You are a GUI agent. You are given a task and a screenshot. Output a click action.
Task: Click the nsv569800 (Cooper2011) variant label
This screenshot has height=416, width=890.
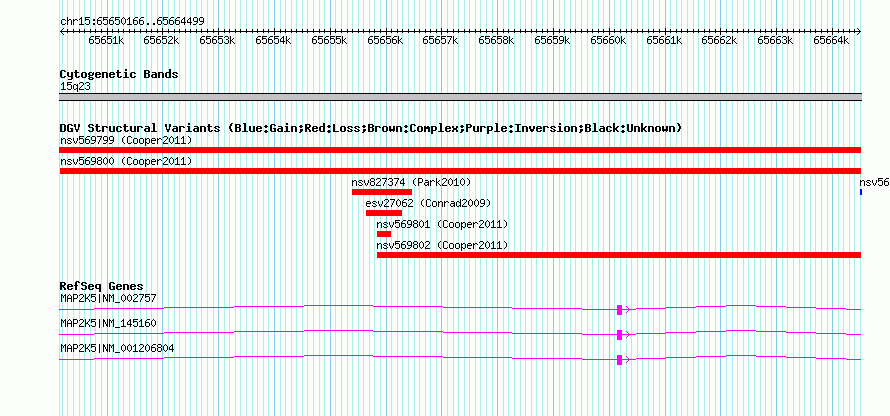(126, 162)
